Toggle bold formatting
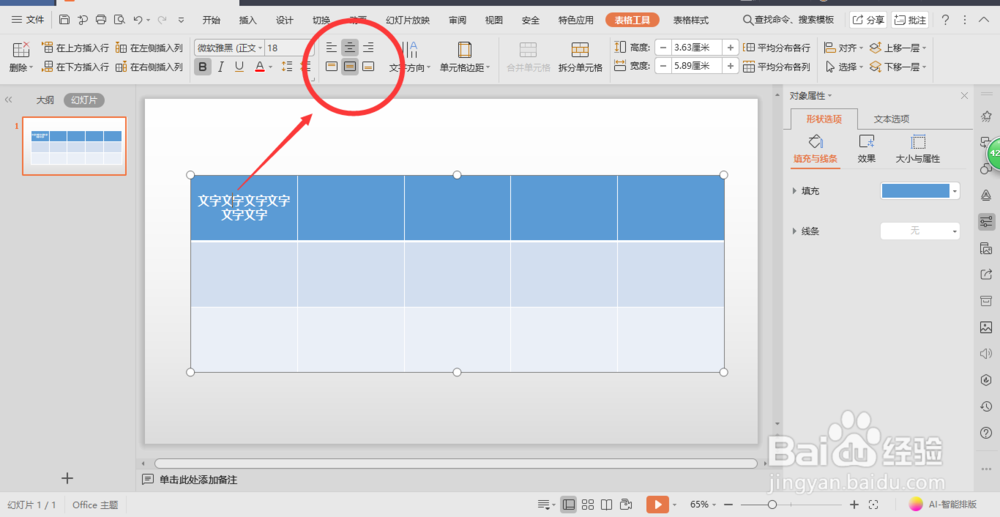Screen dimensions: 1000x517 point(202,66)
